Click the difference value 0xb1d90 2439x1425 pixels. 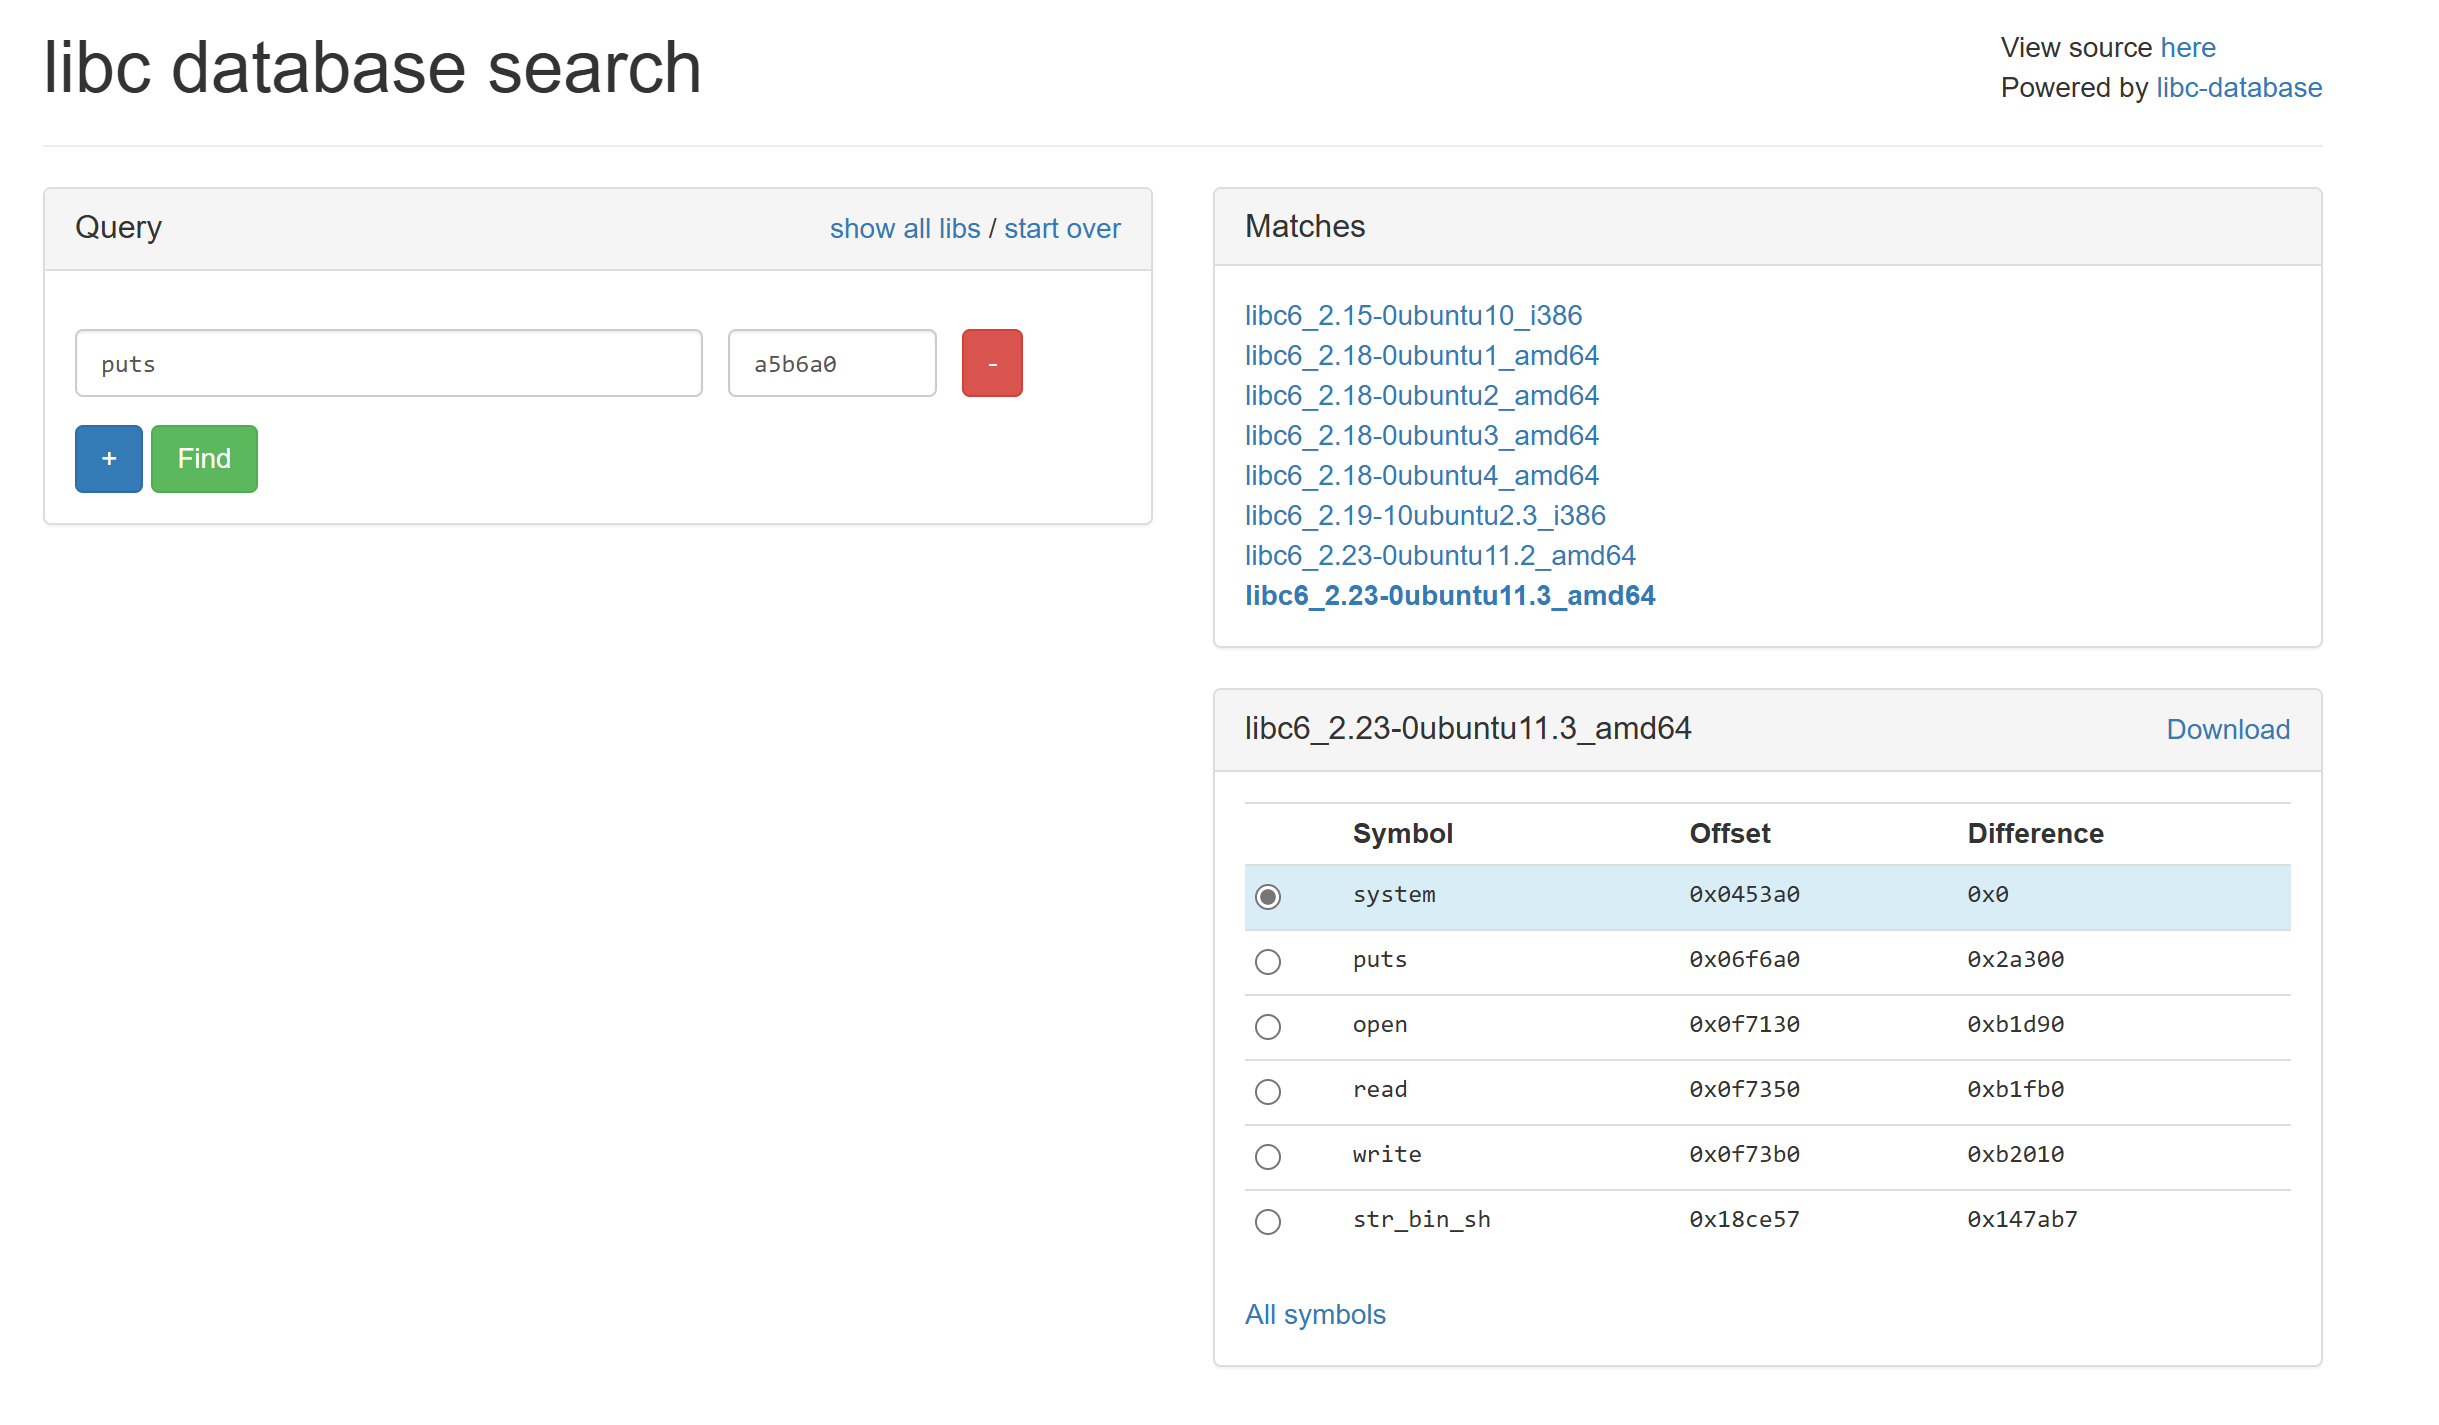(x=2015, y=1024)
